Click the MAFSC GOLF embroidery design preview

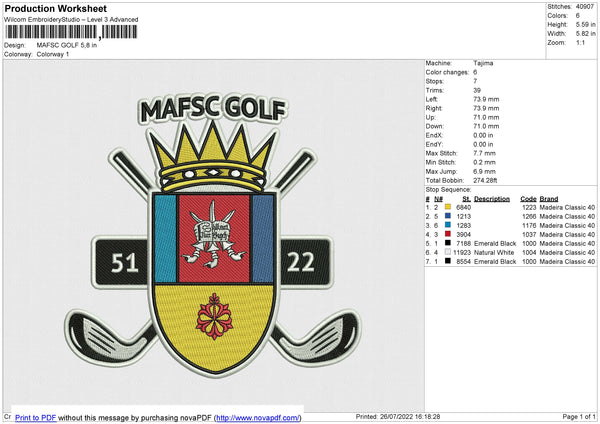click(x=213, y=235)
